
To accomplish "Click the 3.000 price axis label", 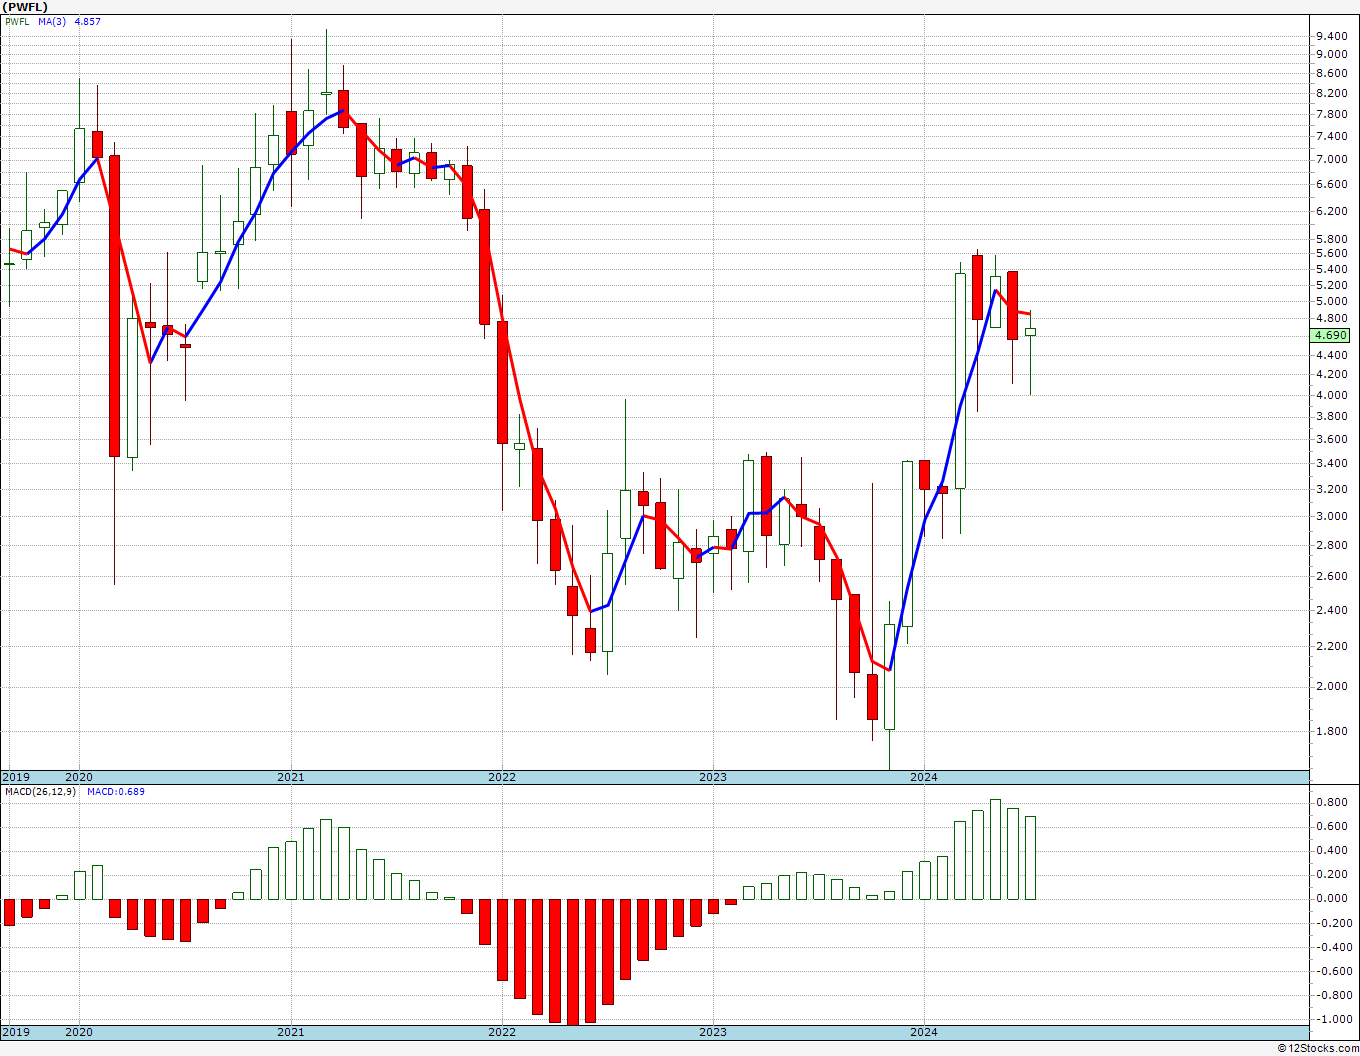I will point(1333,516).
